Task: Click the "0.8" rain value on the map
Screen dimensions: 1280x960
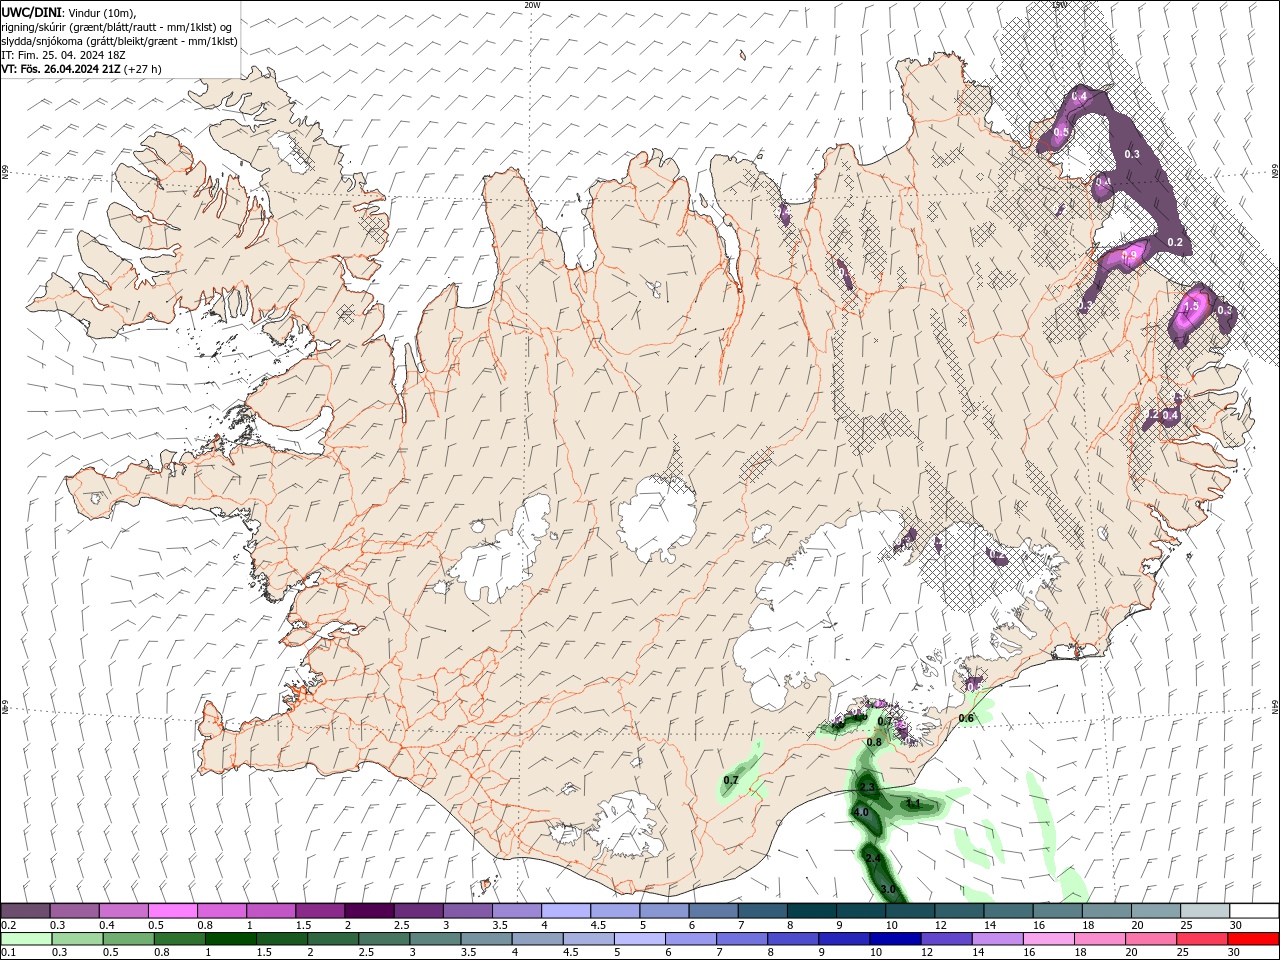Action: click(874, 742)
